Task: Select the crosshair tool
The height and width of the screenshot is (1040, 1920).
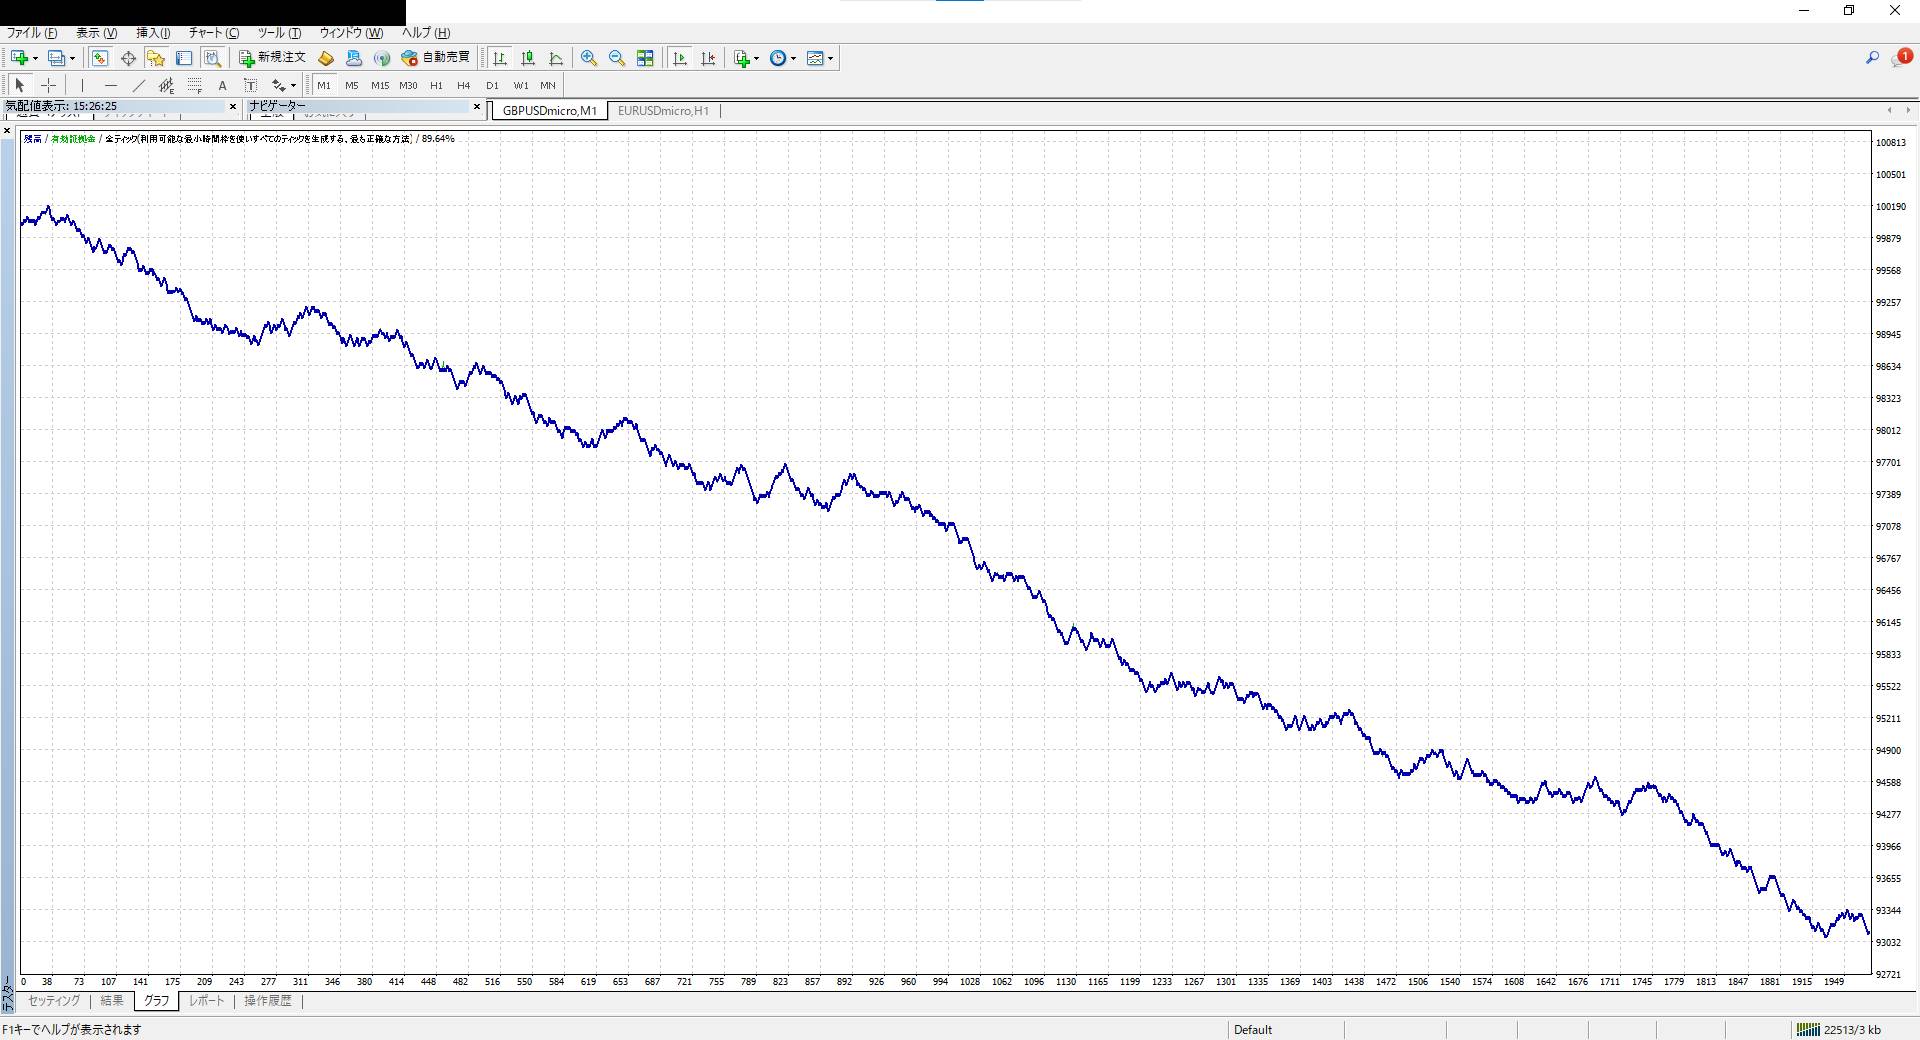Action: (48, 85)
